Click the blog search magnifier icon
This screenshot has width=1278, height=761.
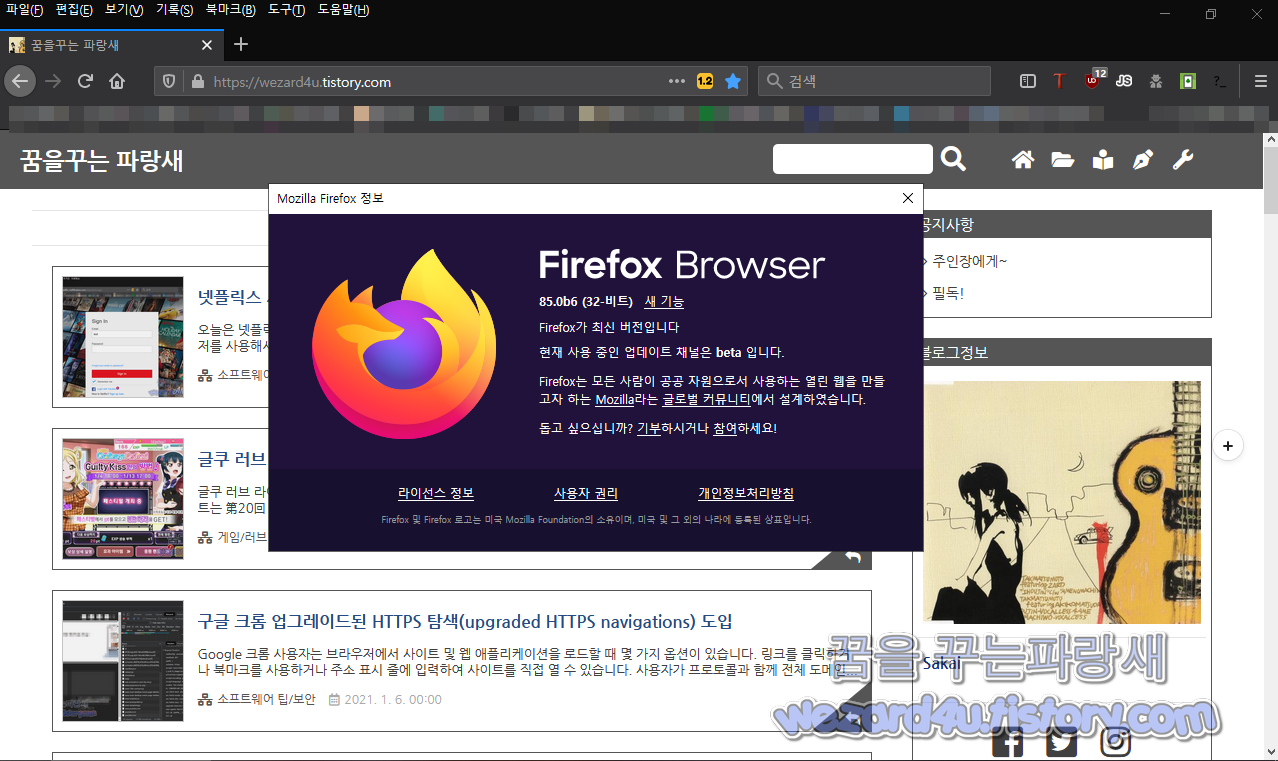954,159
